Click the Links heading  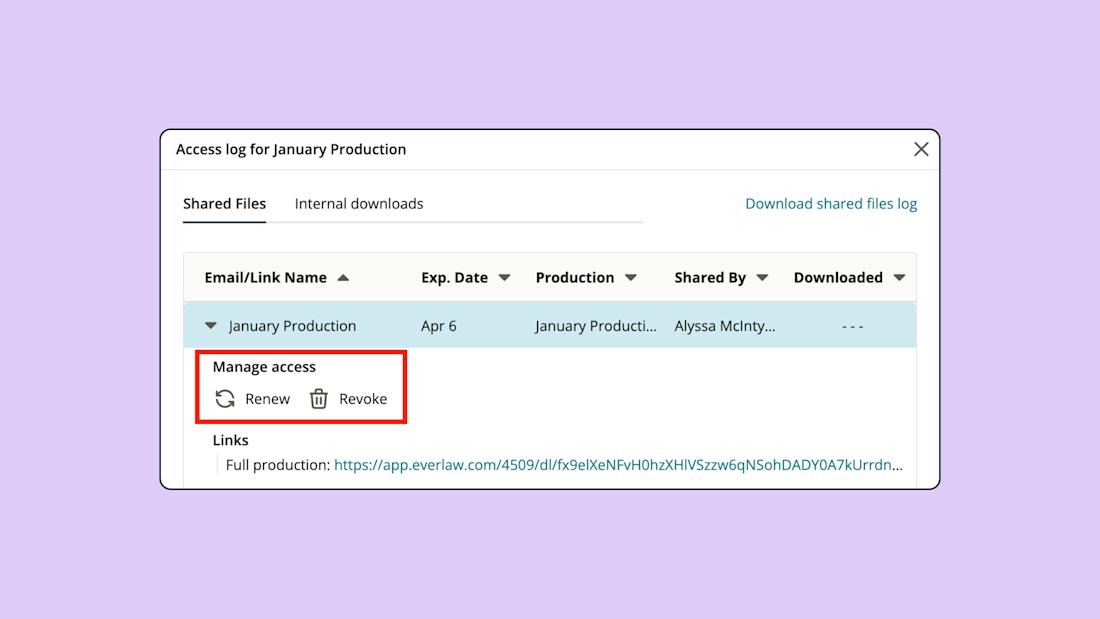pos(230,440)
